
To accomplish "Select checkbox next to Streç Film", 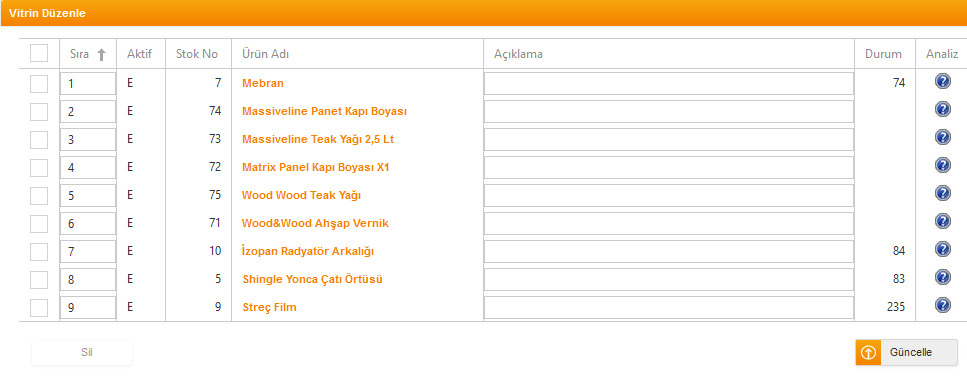I will [39, 307].
